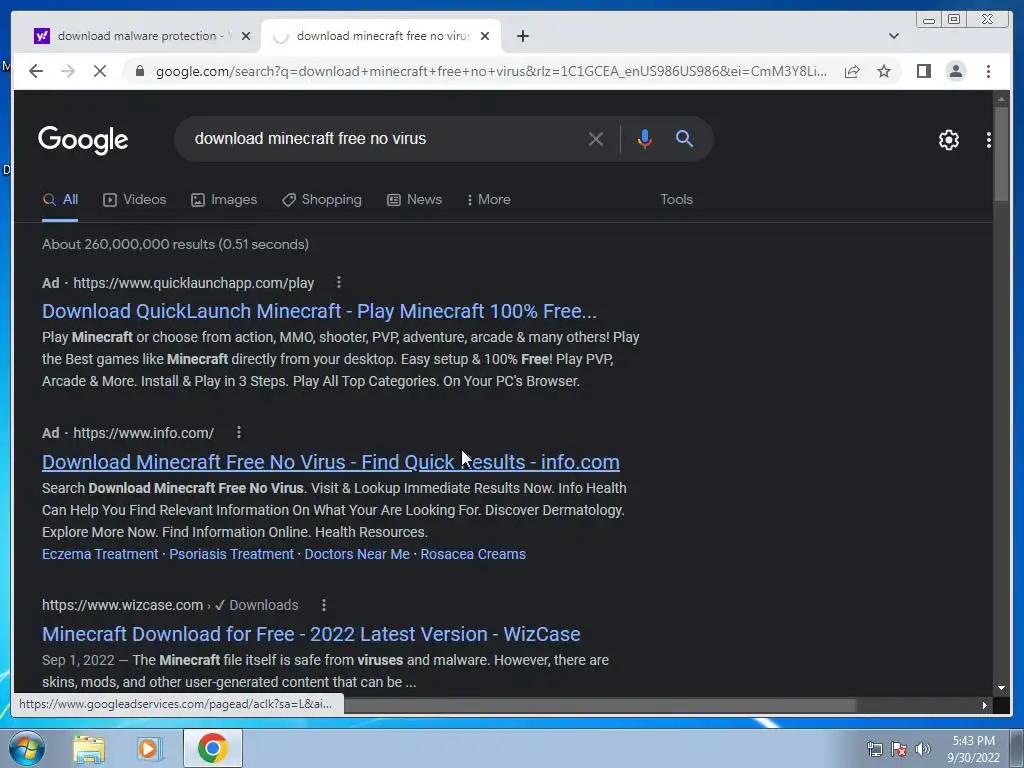
Task: Click the browser forward arrow
Action: [68, 71]
